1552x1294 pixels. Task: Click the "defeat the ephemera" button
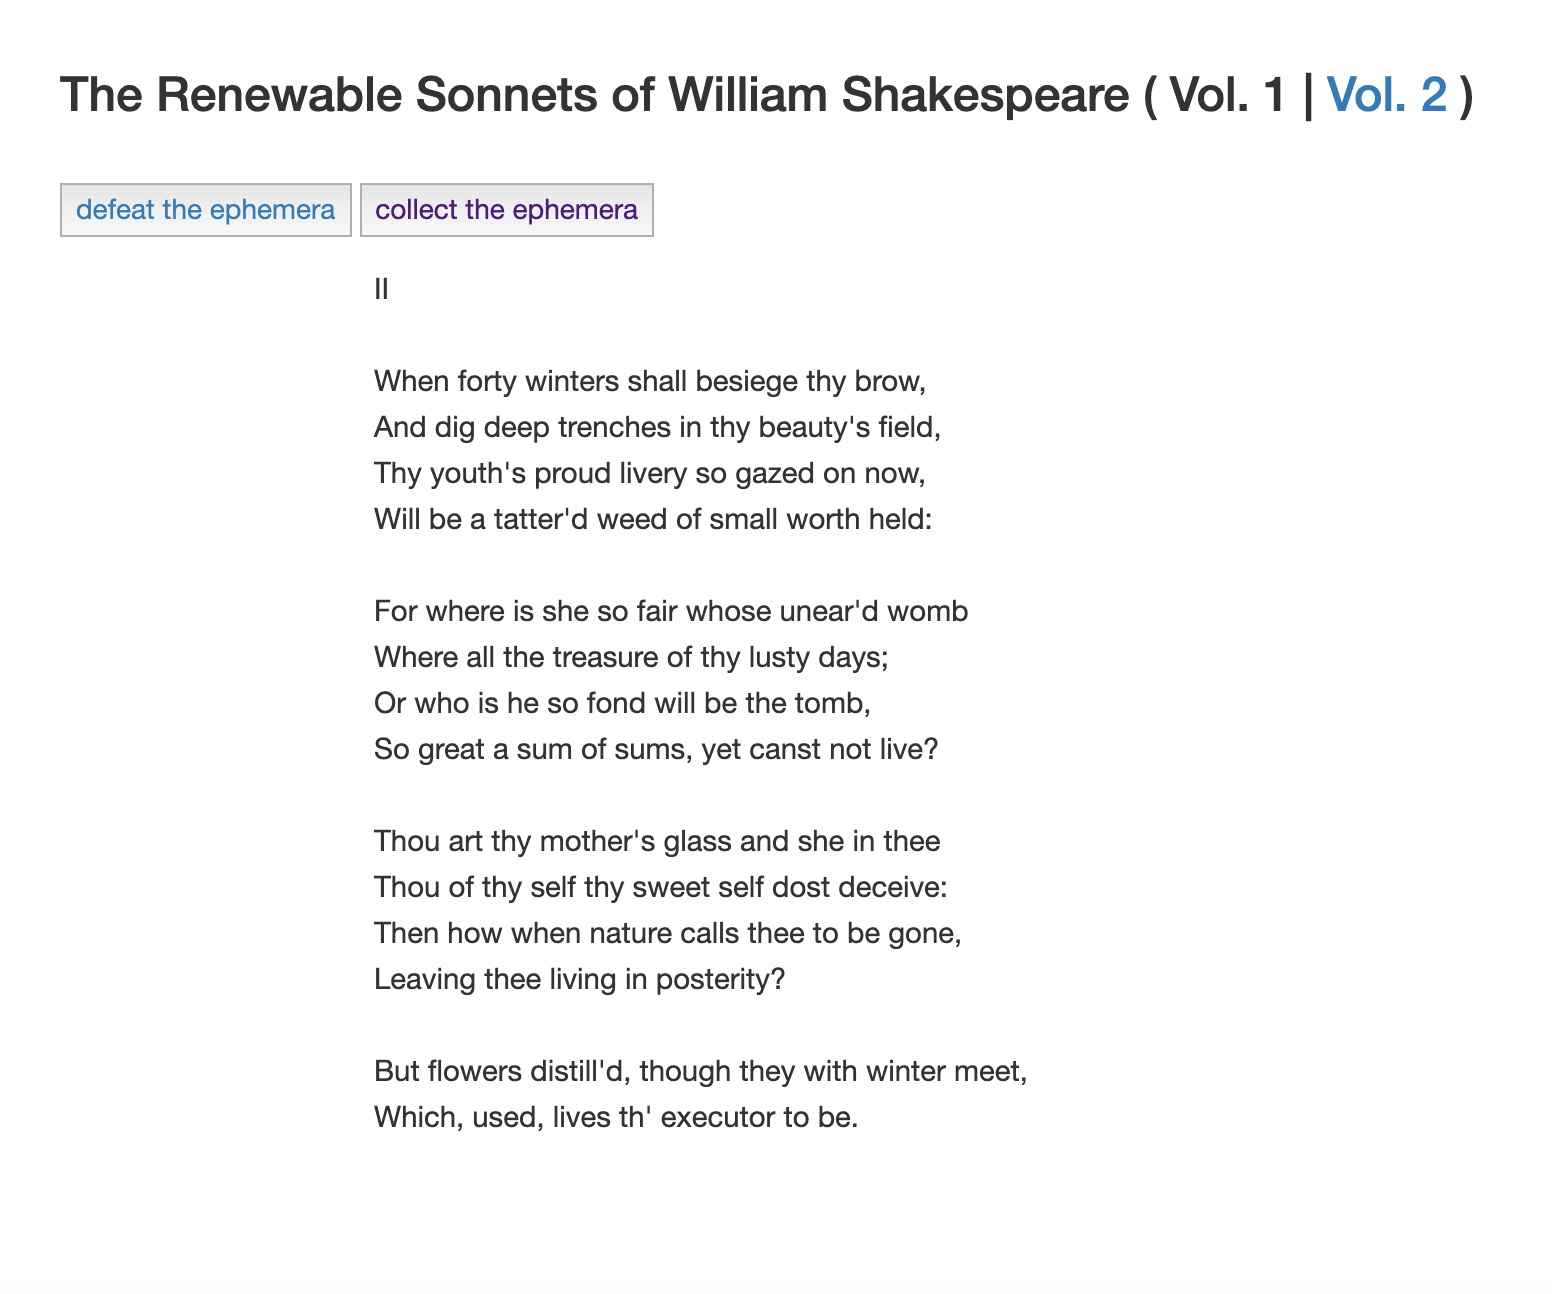[x=205, y=210]
